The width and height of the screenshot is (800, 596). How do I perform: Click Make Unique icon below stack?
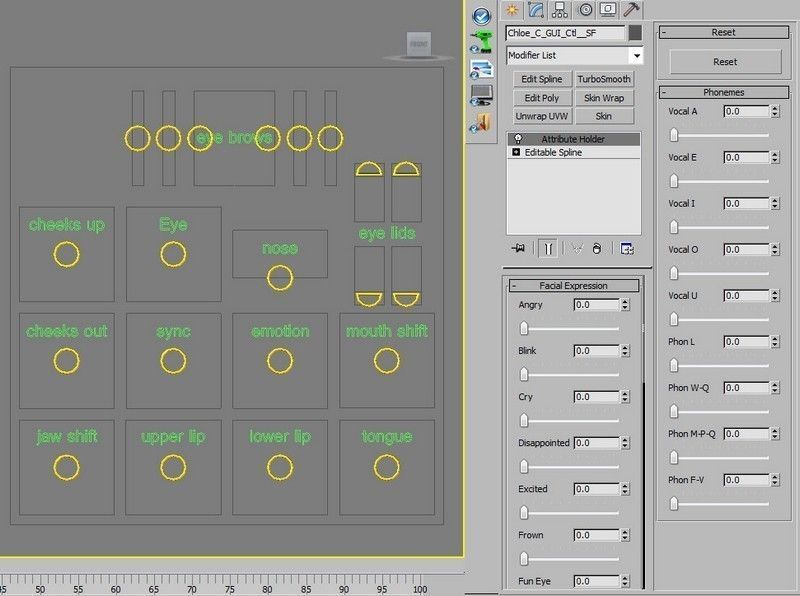[577, 249]
